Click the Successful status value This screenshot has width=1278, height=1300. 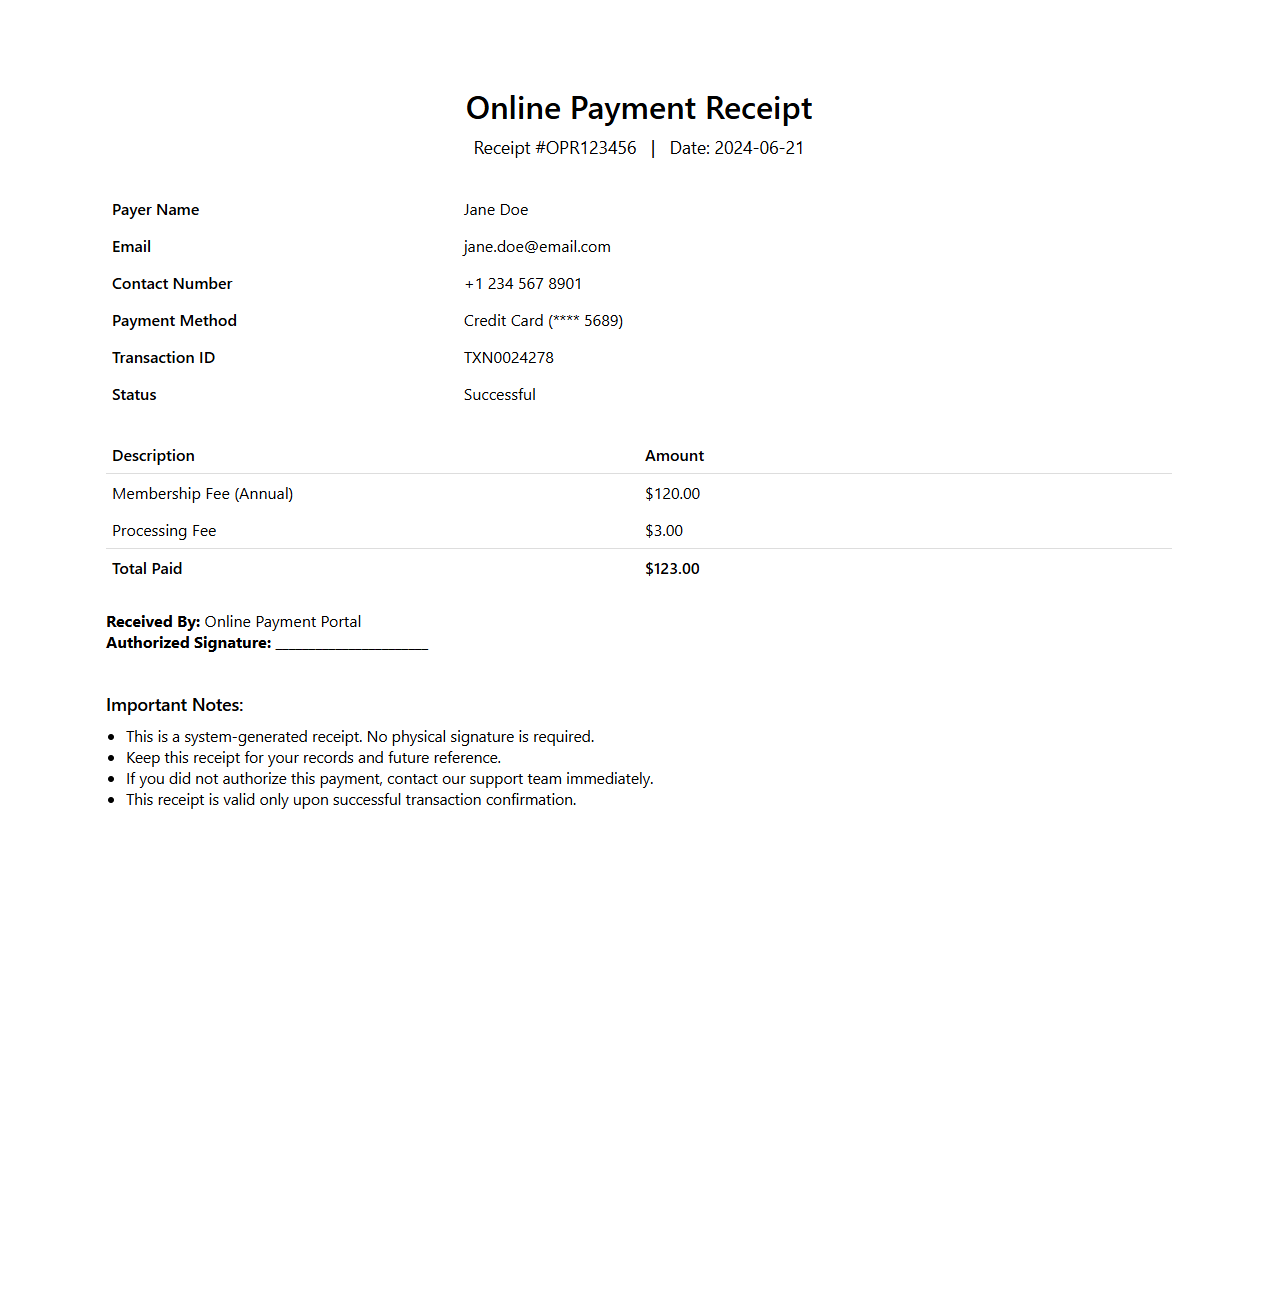tap(500, 395)
